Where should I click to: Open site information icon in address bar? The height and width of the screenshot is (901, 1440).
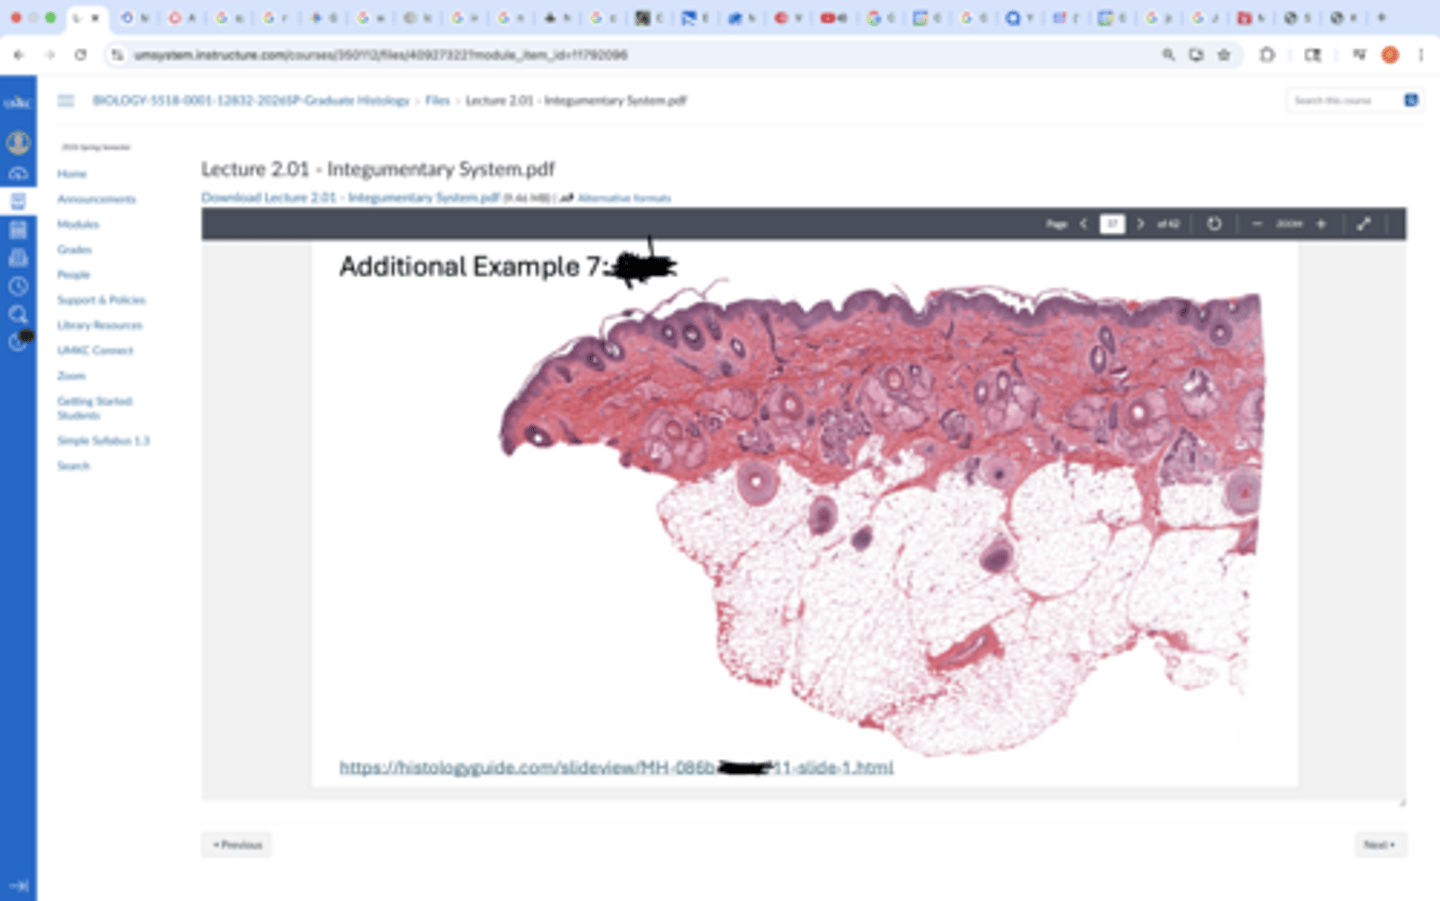[x=117, y=55]
